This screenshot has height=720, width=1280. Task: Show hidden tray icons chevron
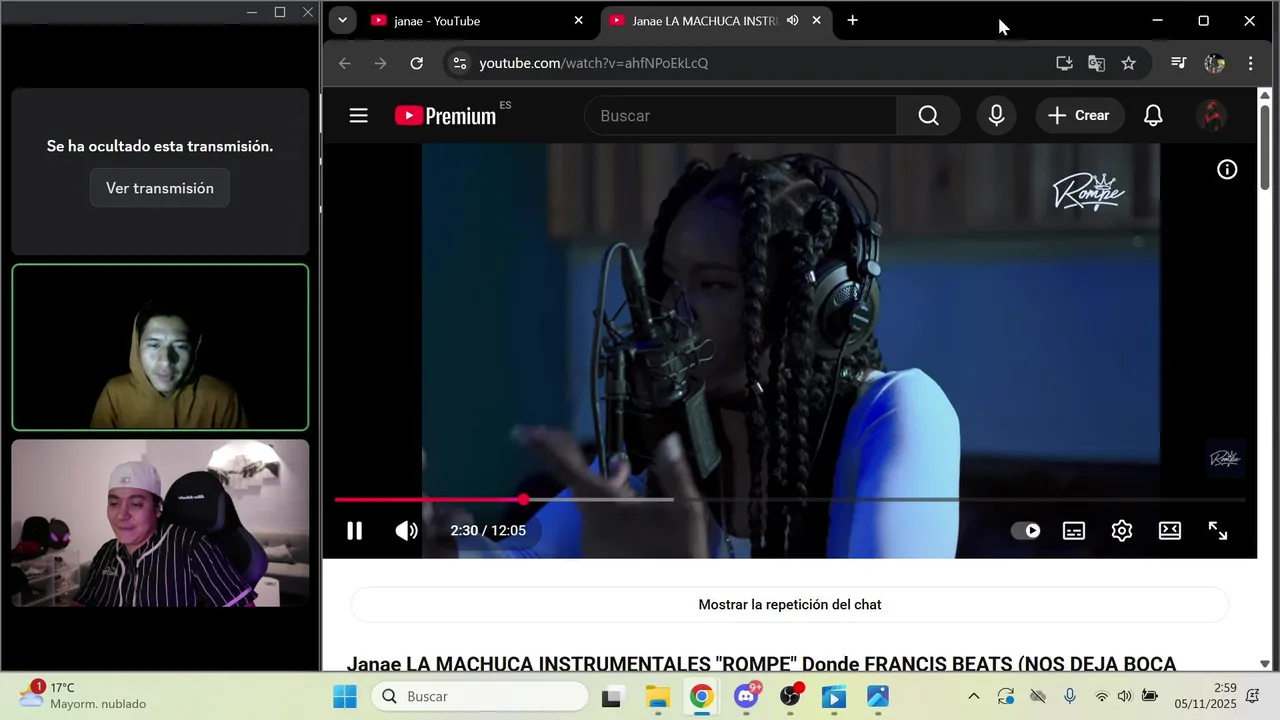point(974,696)
